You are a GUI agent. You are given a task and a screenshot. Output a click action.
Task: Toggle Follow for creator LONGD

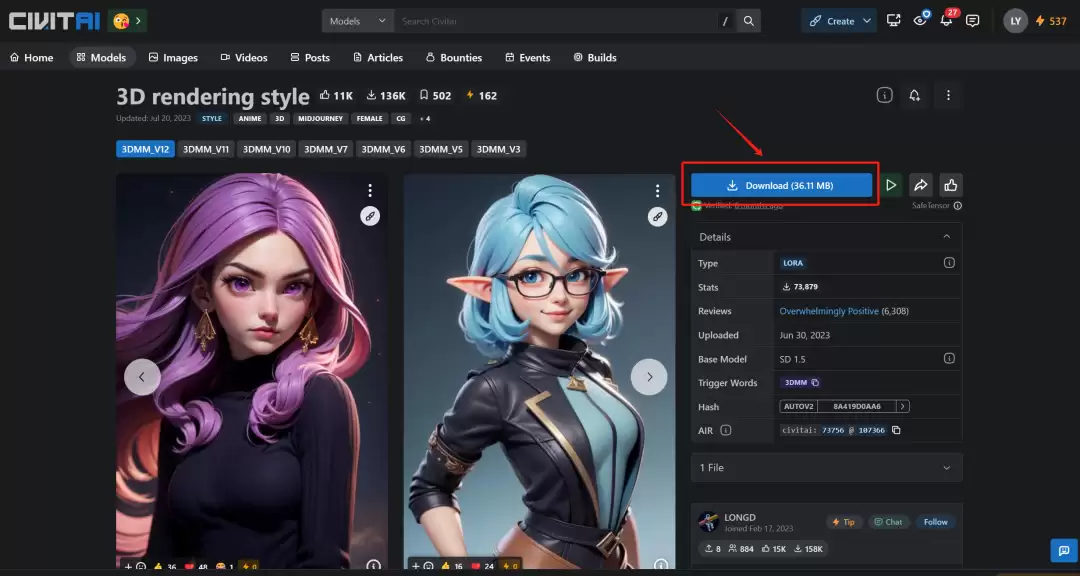click(935, 522)
